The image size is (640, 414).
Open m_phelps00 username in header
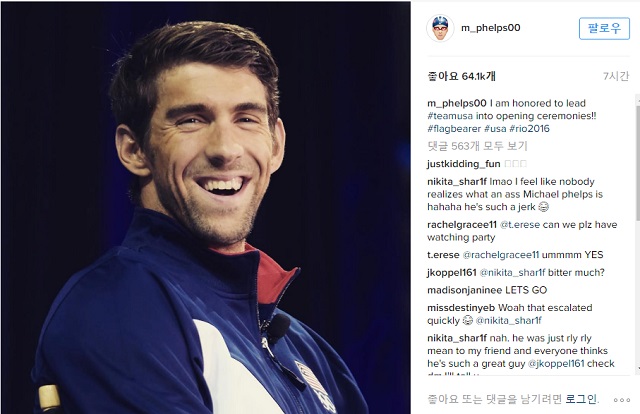(x=491, y=28)
